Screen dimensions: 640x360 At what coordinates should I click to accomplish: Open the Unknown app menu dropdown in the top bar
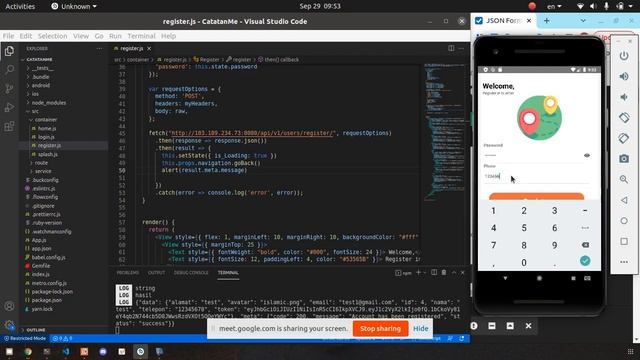74,6
